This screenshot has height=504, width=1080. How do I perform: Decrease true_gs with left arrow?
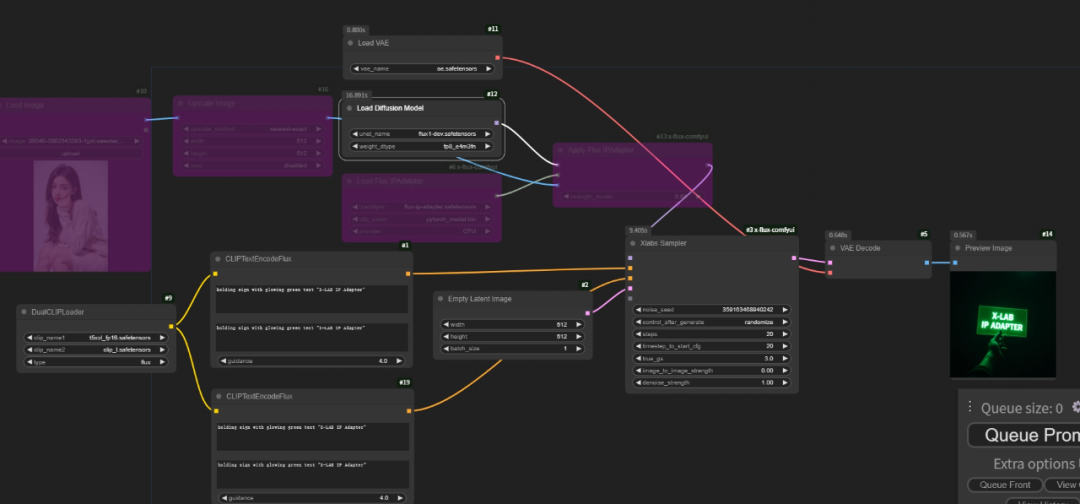click(638, 359)
